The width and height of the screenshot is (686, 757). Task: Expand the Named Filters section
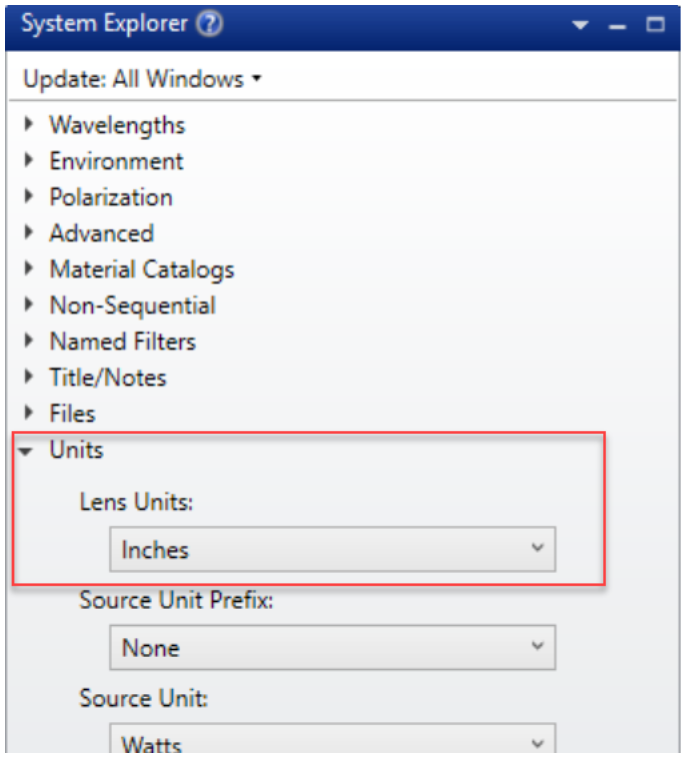30,341
